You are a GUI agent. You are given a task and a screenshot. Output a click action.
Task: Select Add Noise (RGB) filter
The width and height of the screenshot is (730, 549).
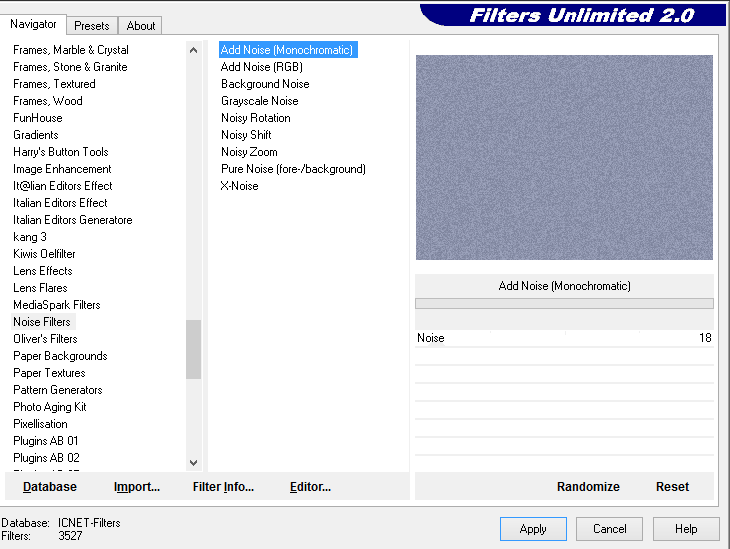pyautogui.click(x=261, y=67)
